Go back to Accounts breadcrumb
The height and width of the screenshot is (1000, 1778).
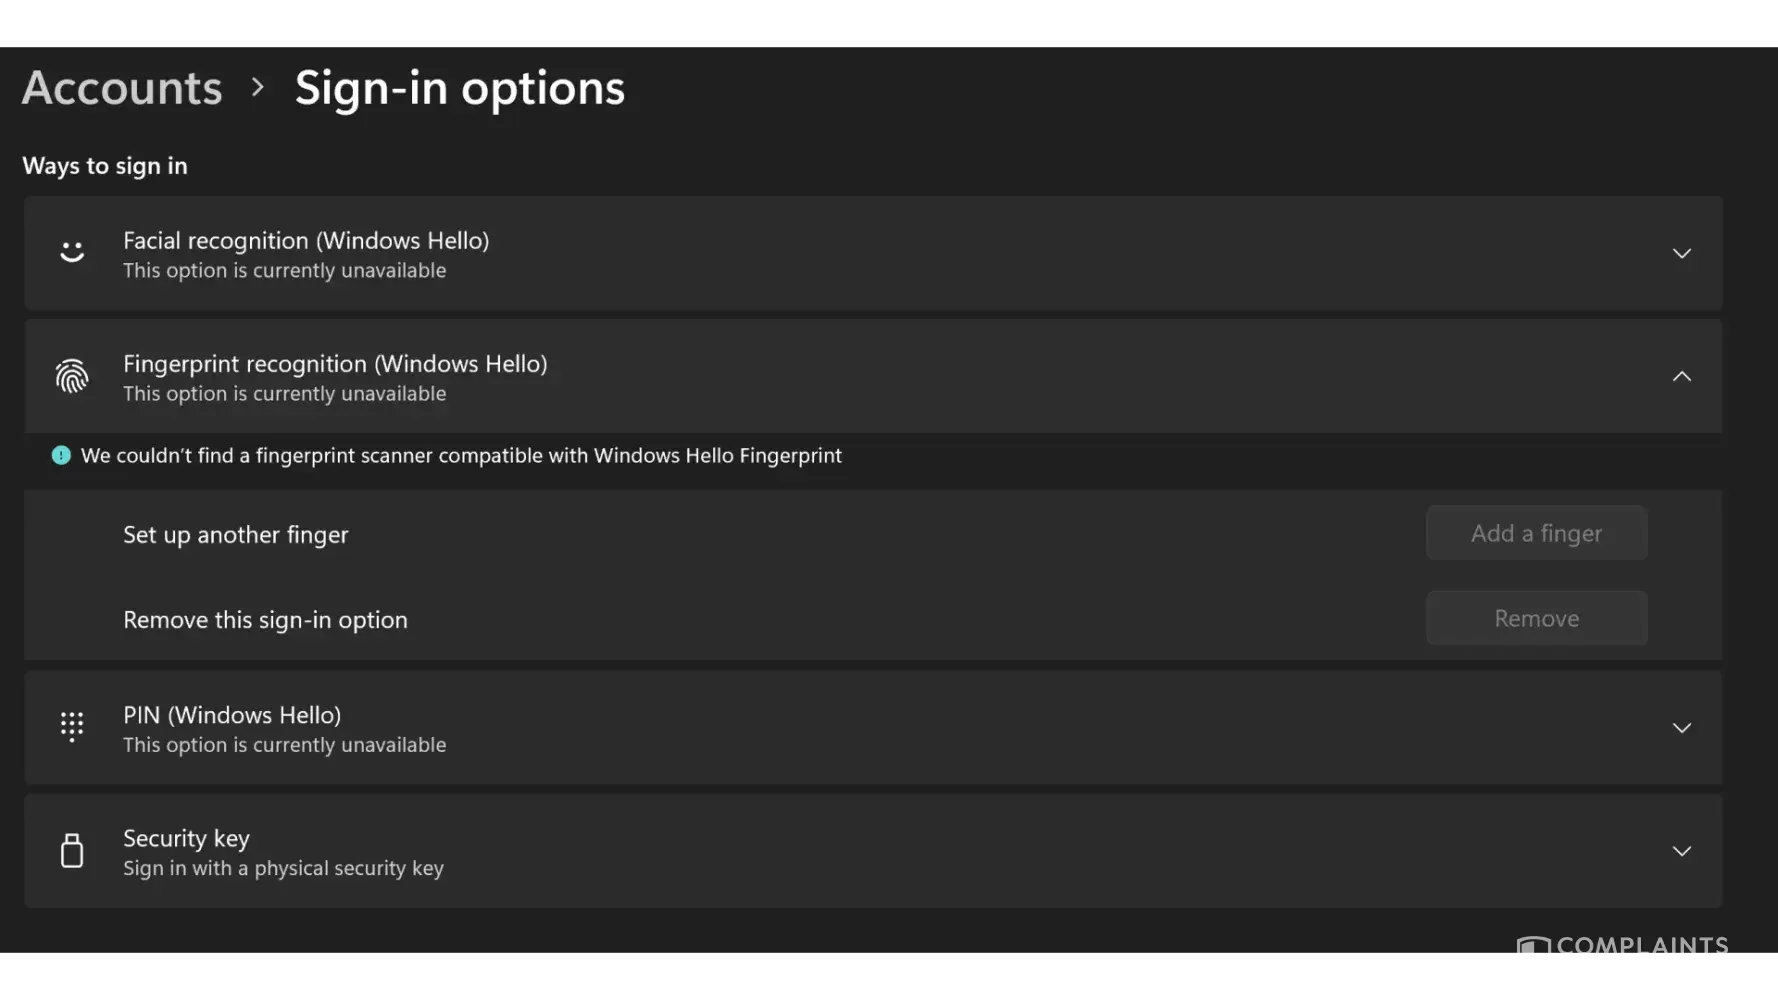tap(122, 88)
